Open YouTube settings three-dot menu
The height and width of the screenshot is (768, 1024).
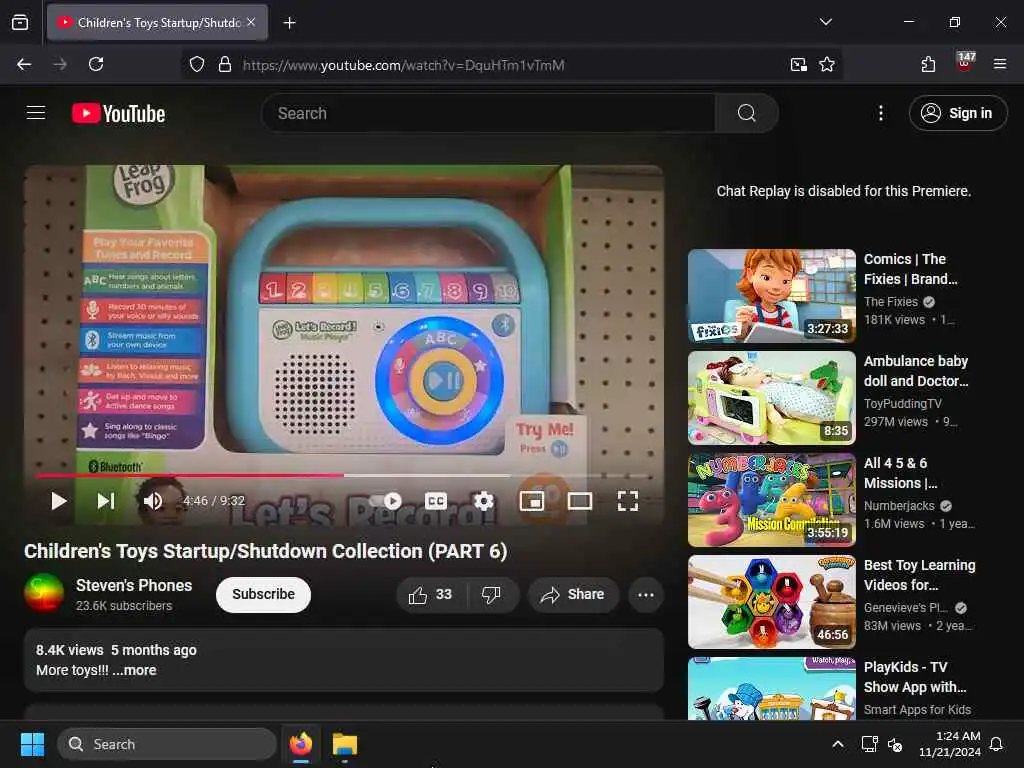click(880, 113)
